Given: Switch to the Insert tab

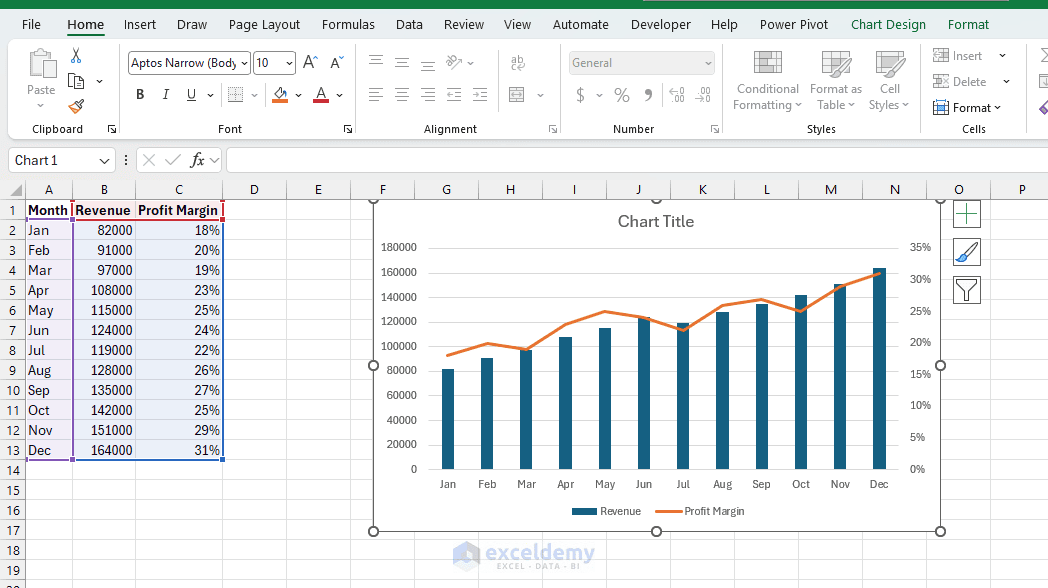Looking at the screenshot, I should tap(140, 25).
